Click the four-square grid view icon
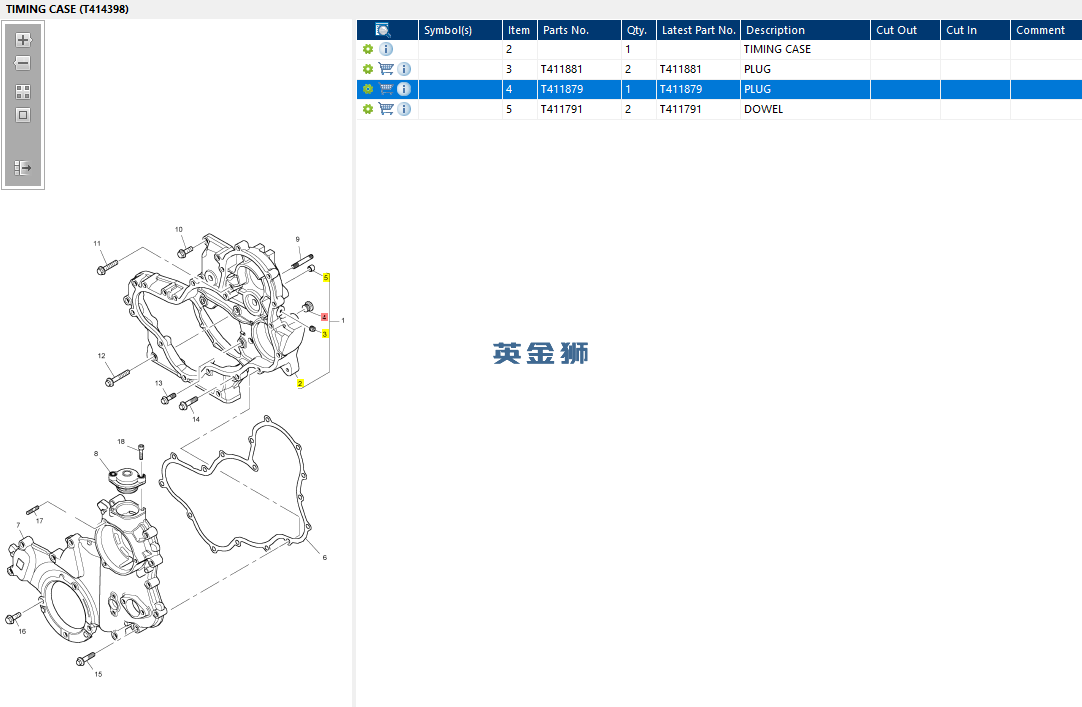The width and height of the screenshot is (1082, 707). pos(23,92)
